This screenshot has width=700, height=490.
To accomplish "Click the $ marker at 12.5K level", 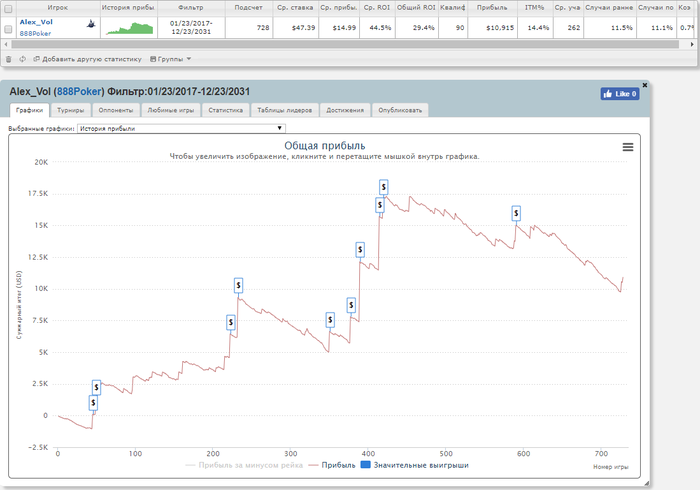I will pyautogui.click(x=360, y=249).
